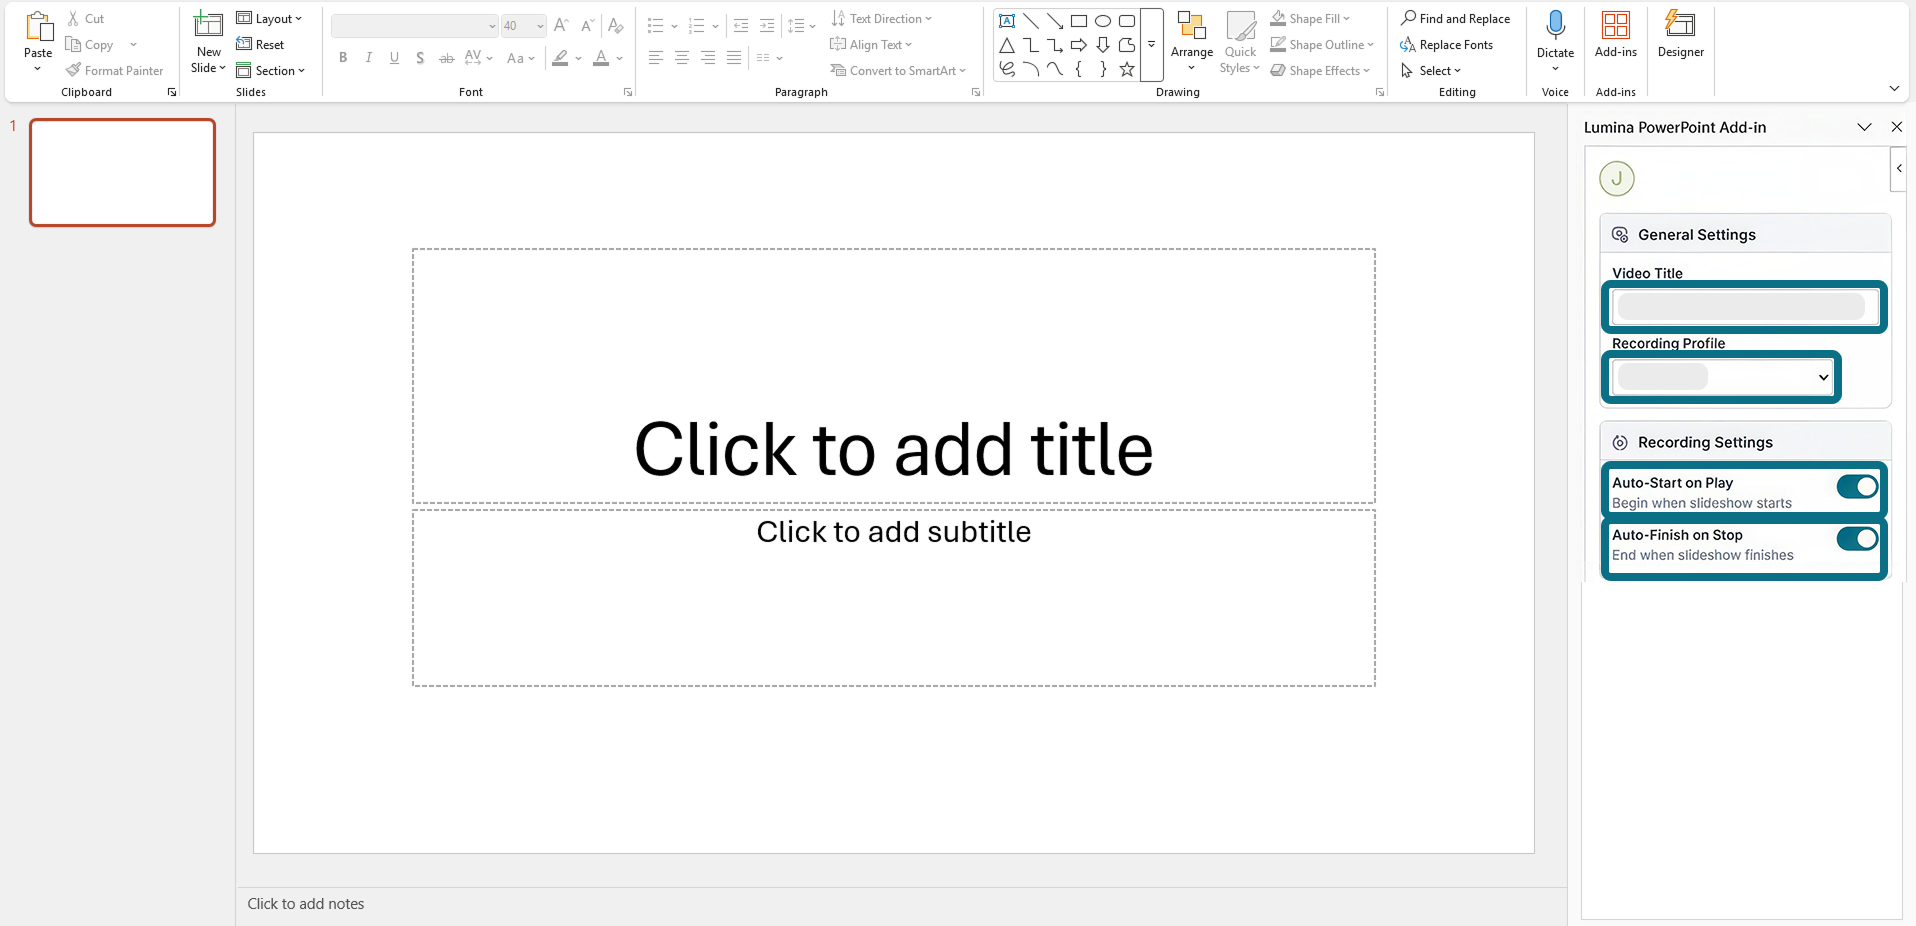Align text left

click(656, 58)
